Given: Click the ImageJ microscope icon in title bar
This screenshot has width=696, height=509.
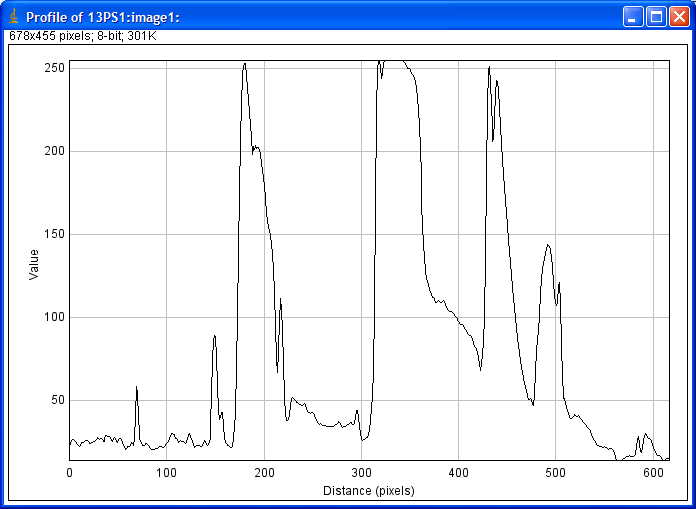Looking at the screenshot, I should 13,17.
